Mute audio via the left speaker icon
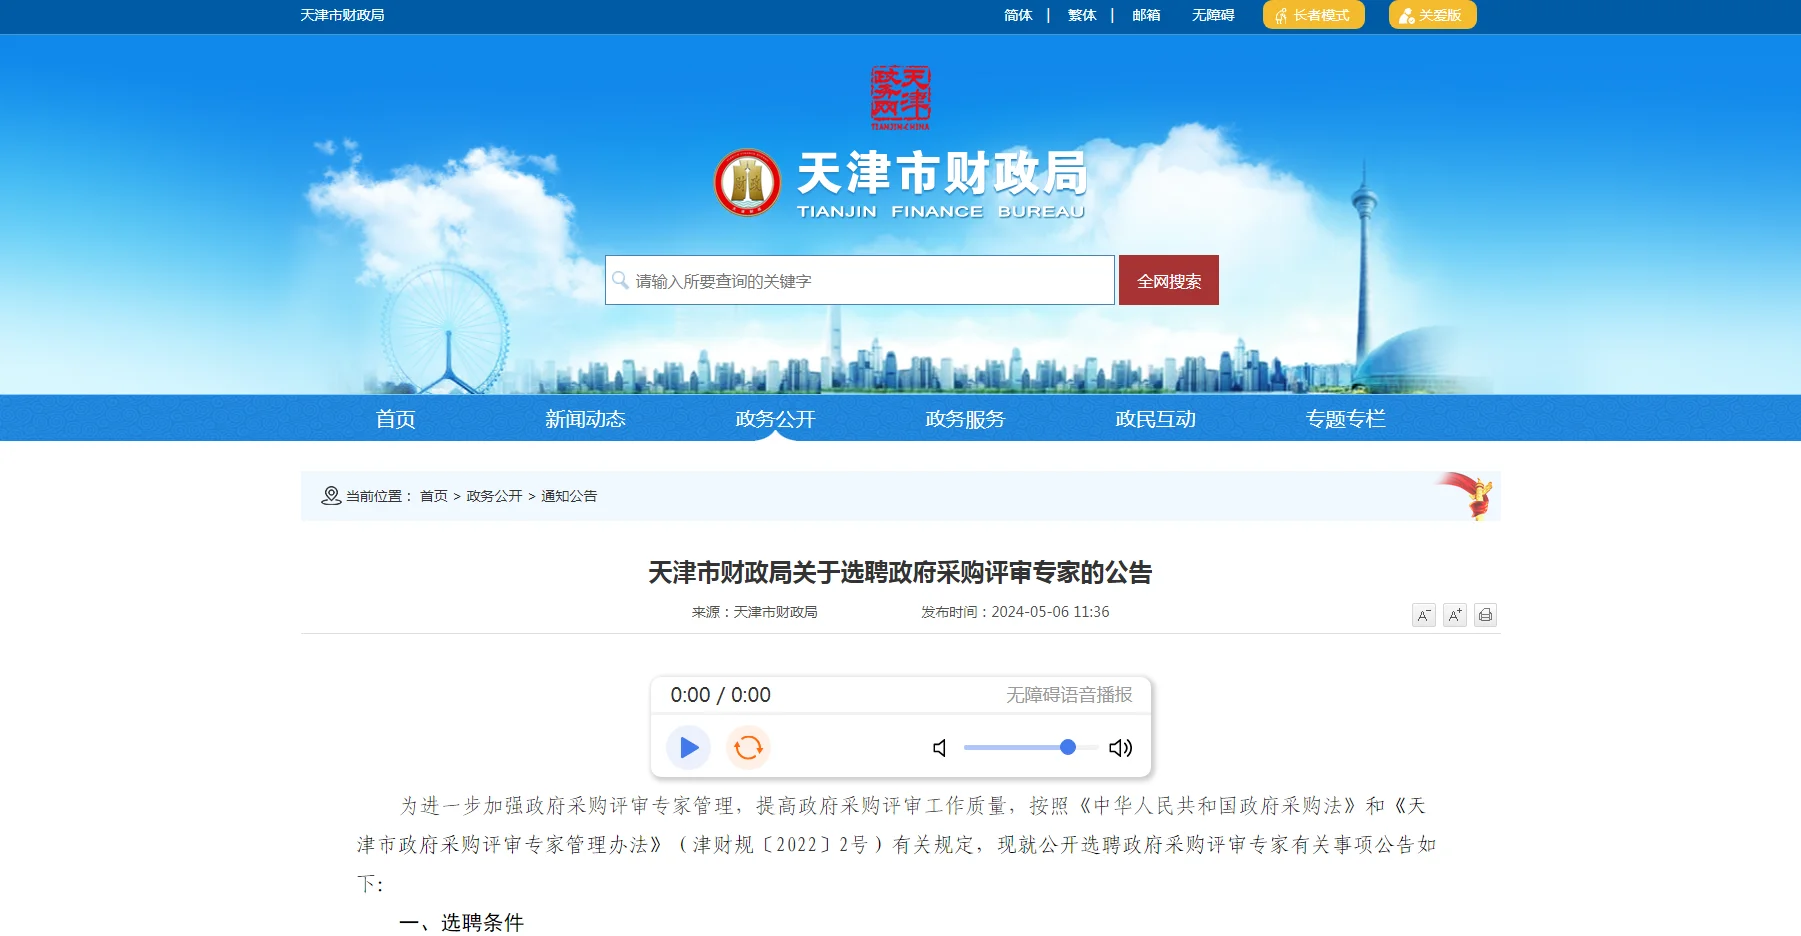 938,747
